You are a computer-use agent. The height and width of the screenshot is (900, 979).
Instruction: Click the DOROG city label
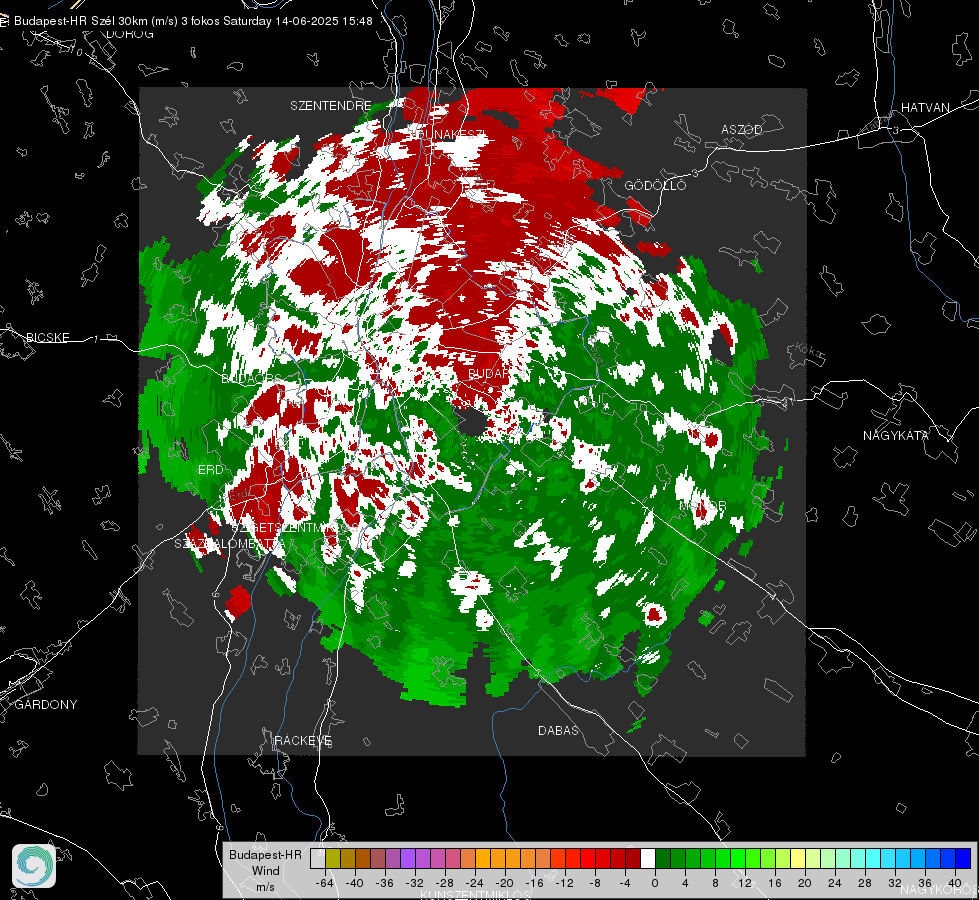(130, 34)
